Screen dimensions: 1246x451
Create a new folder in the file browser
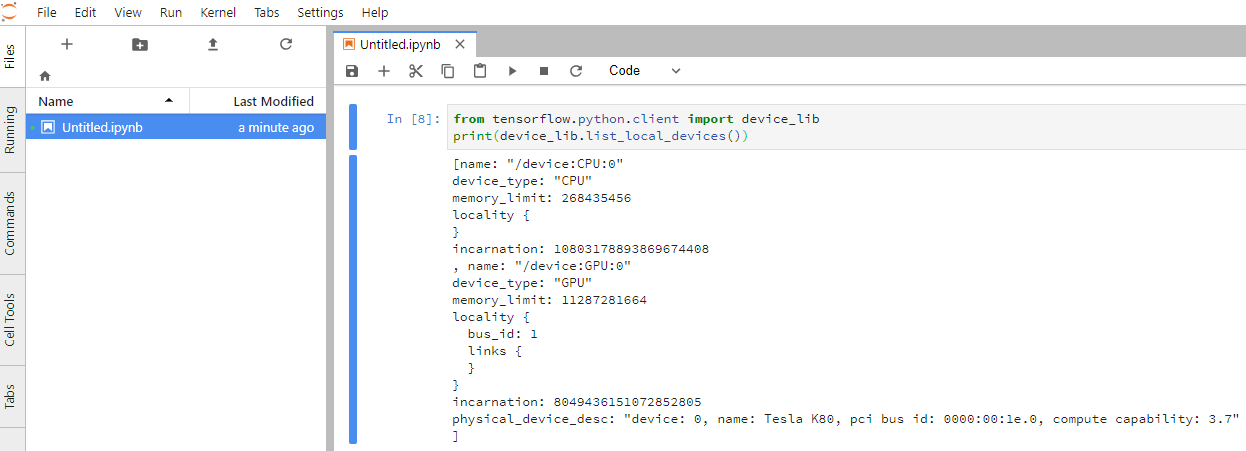click(x=140, y=44)
